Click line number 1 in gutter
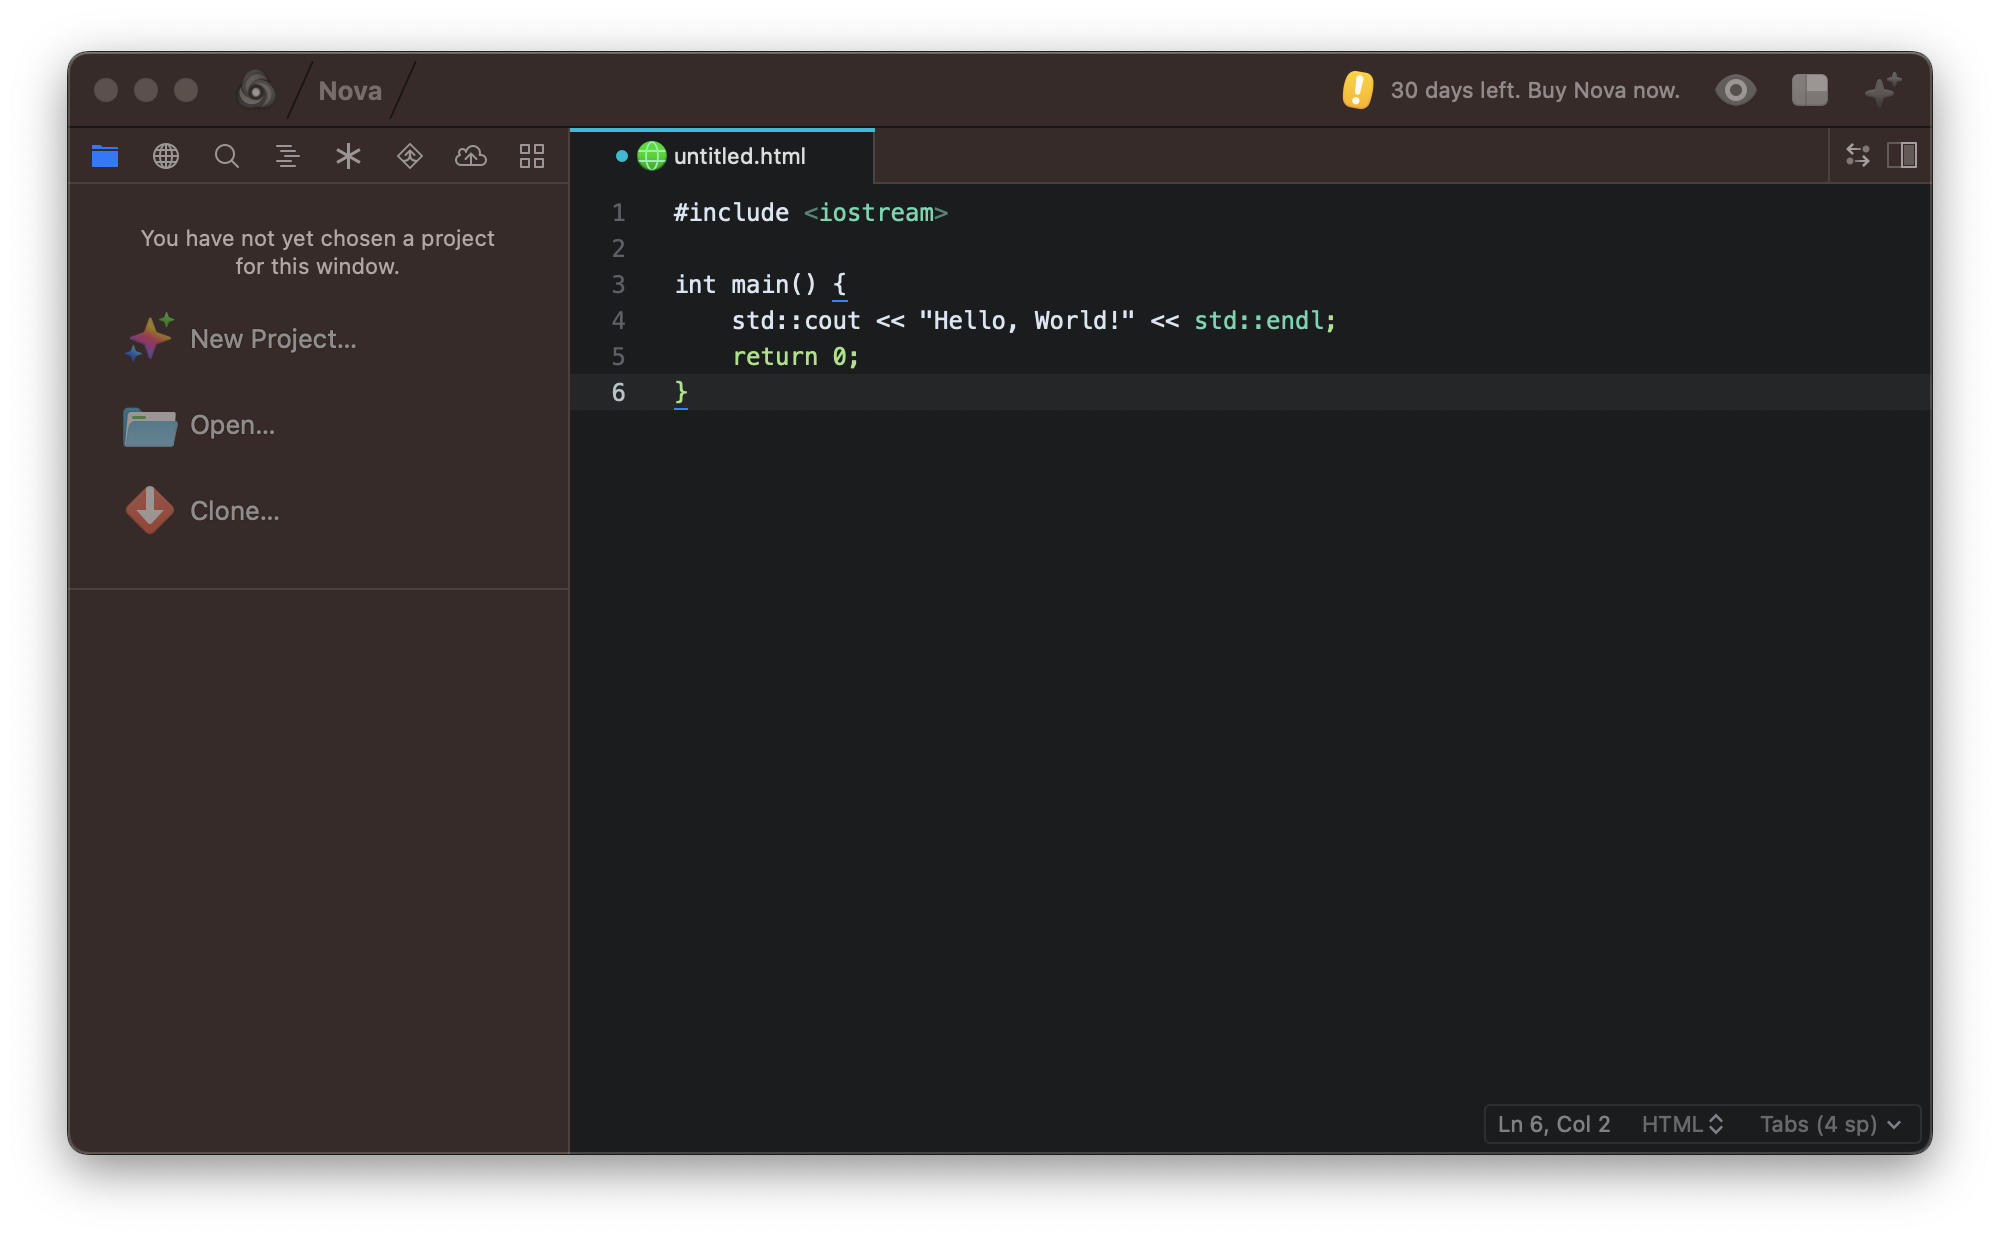 (618, 213)
